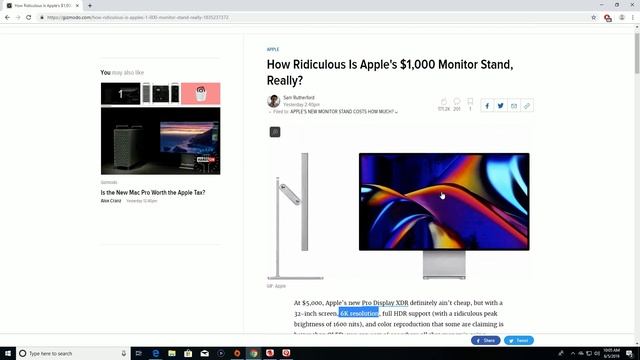Open Sam Rutherford's author page
640x360 pixels.
[299, 98]
